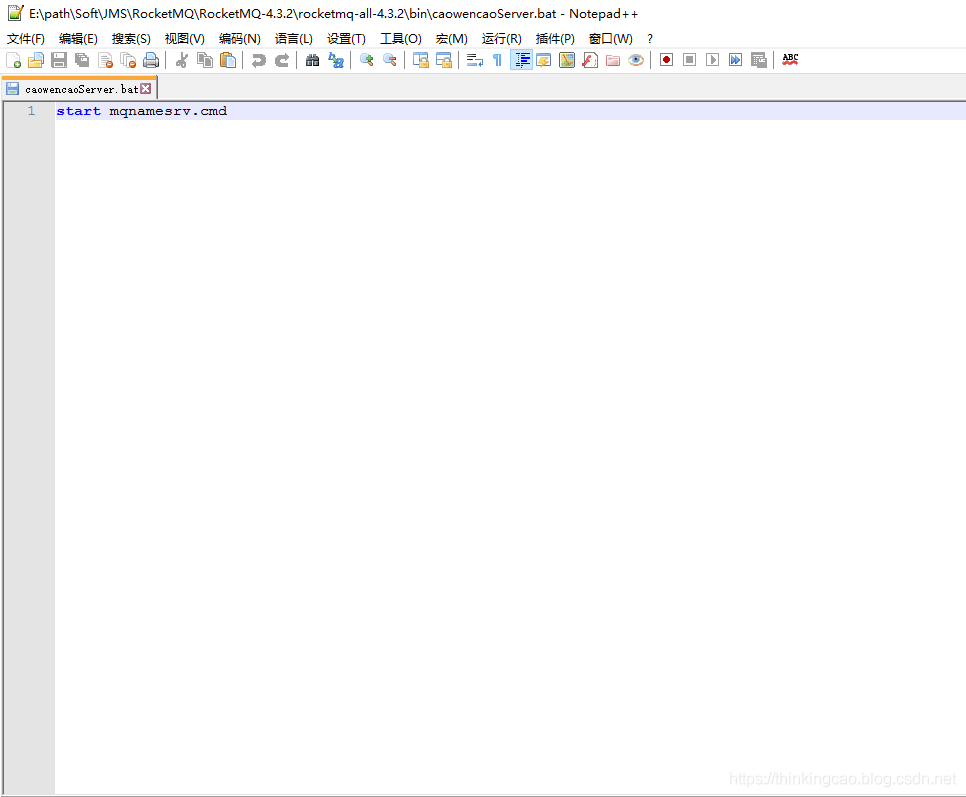Click the Play macro icon
The height and width of the screenshot is (797, 966).
[x=711, y=60]
